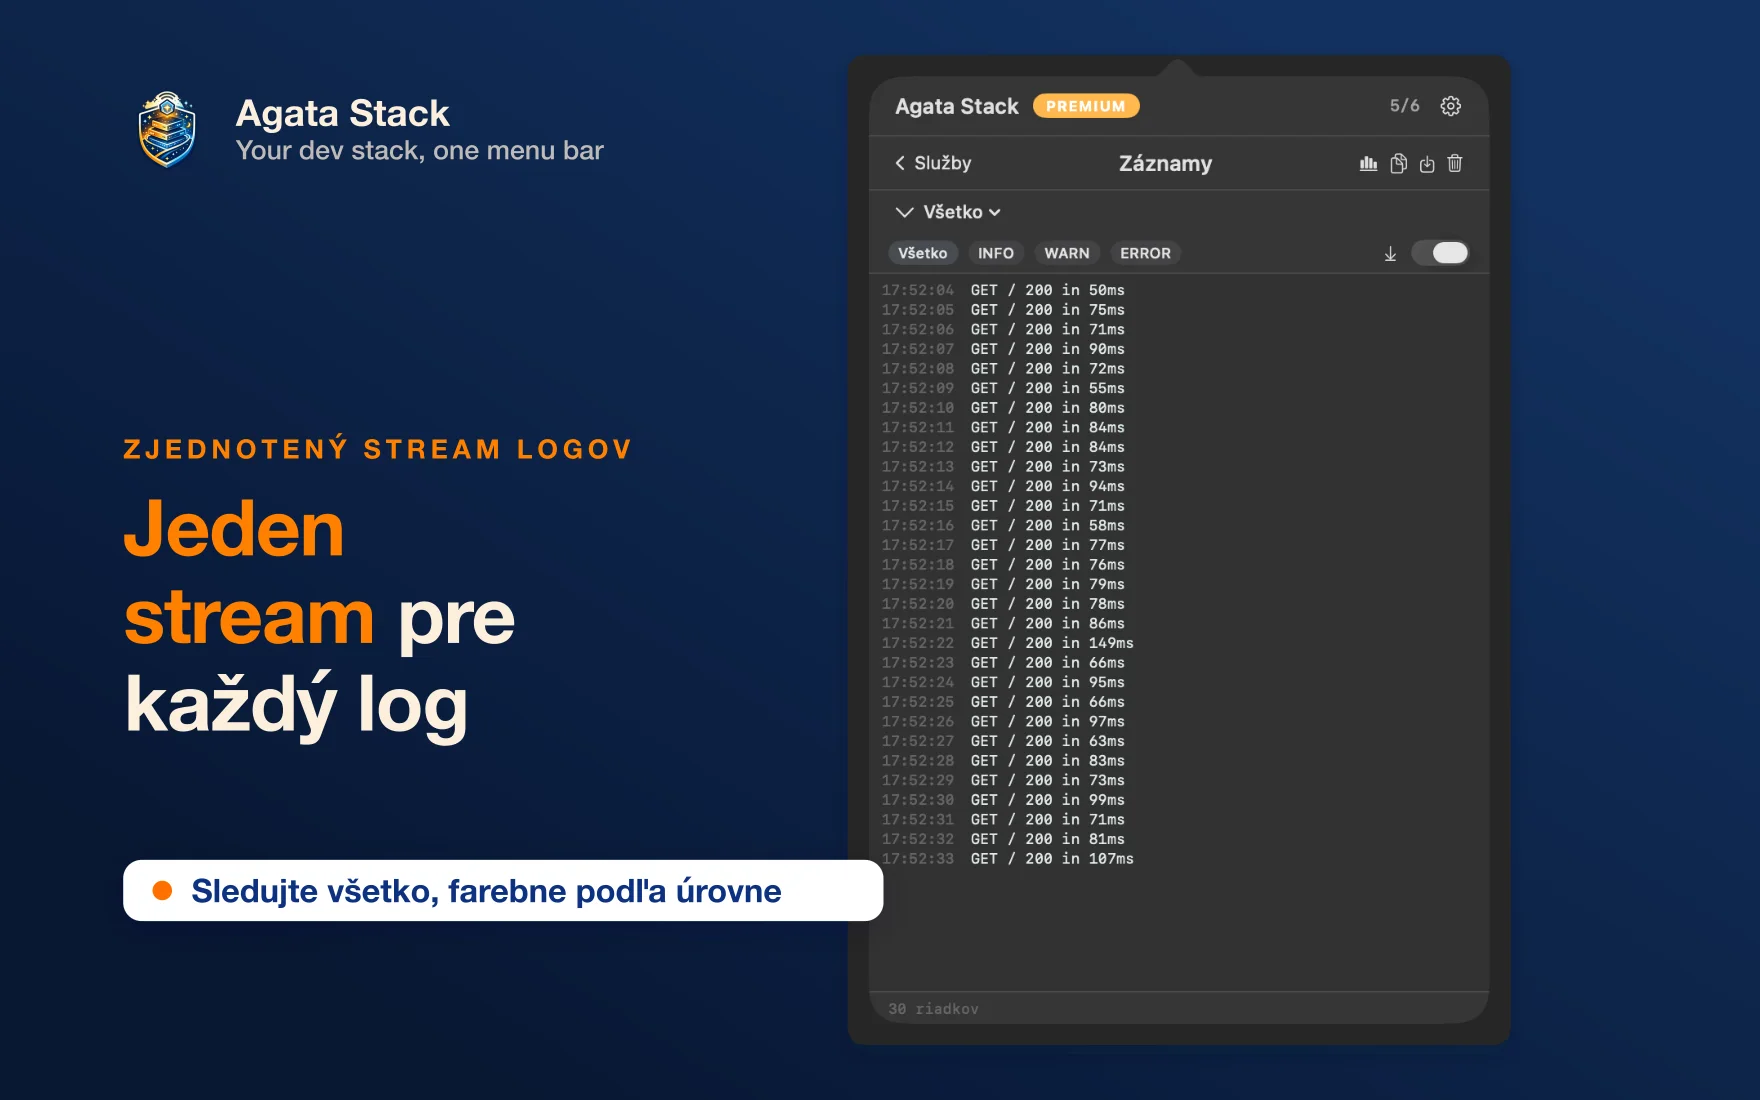Click the '30 riadkov' status footer
The height and width of the screenshot is (1100, 1760).
pyautogui.click(x=933, y=1009)
